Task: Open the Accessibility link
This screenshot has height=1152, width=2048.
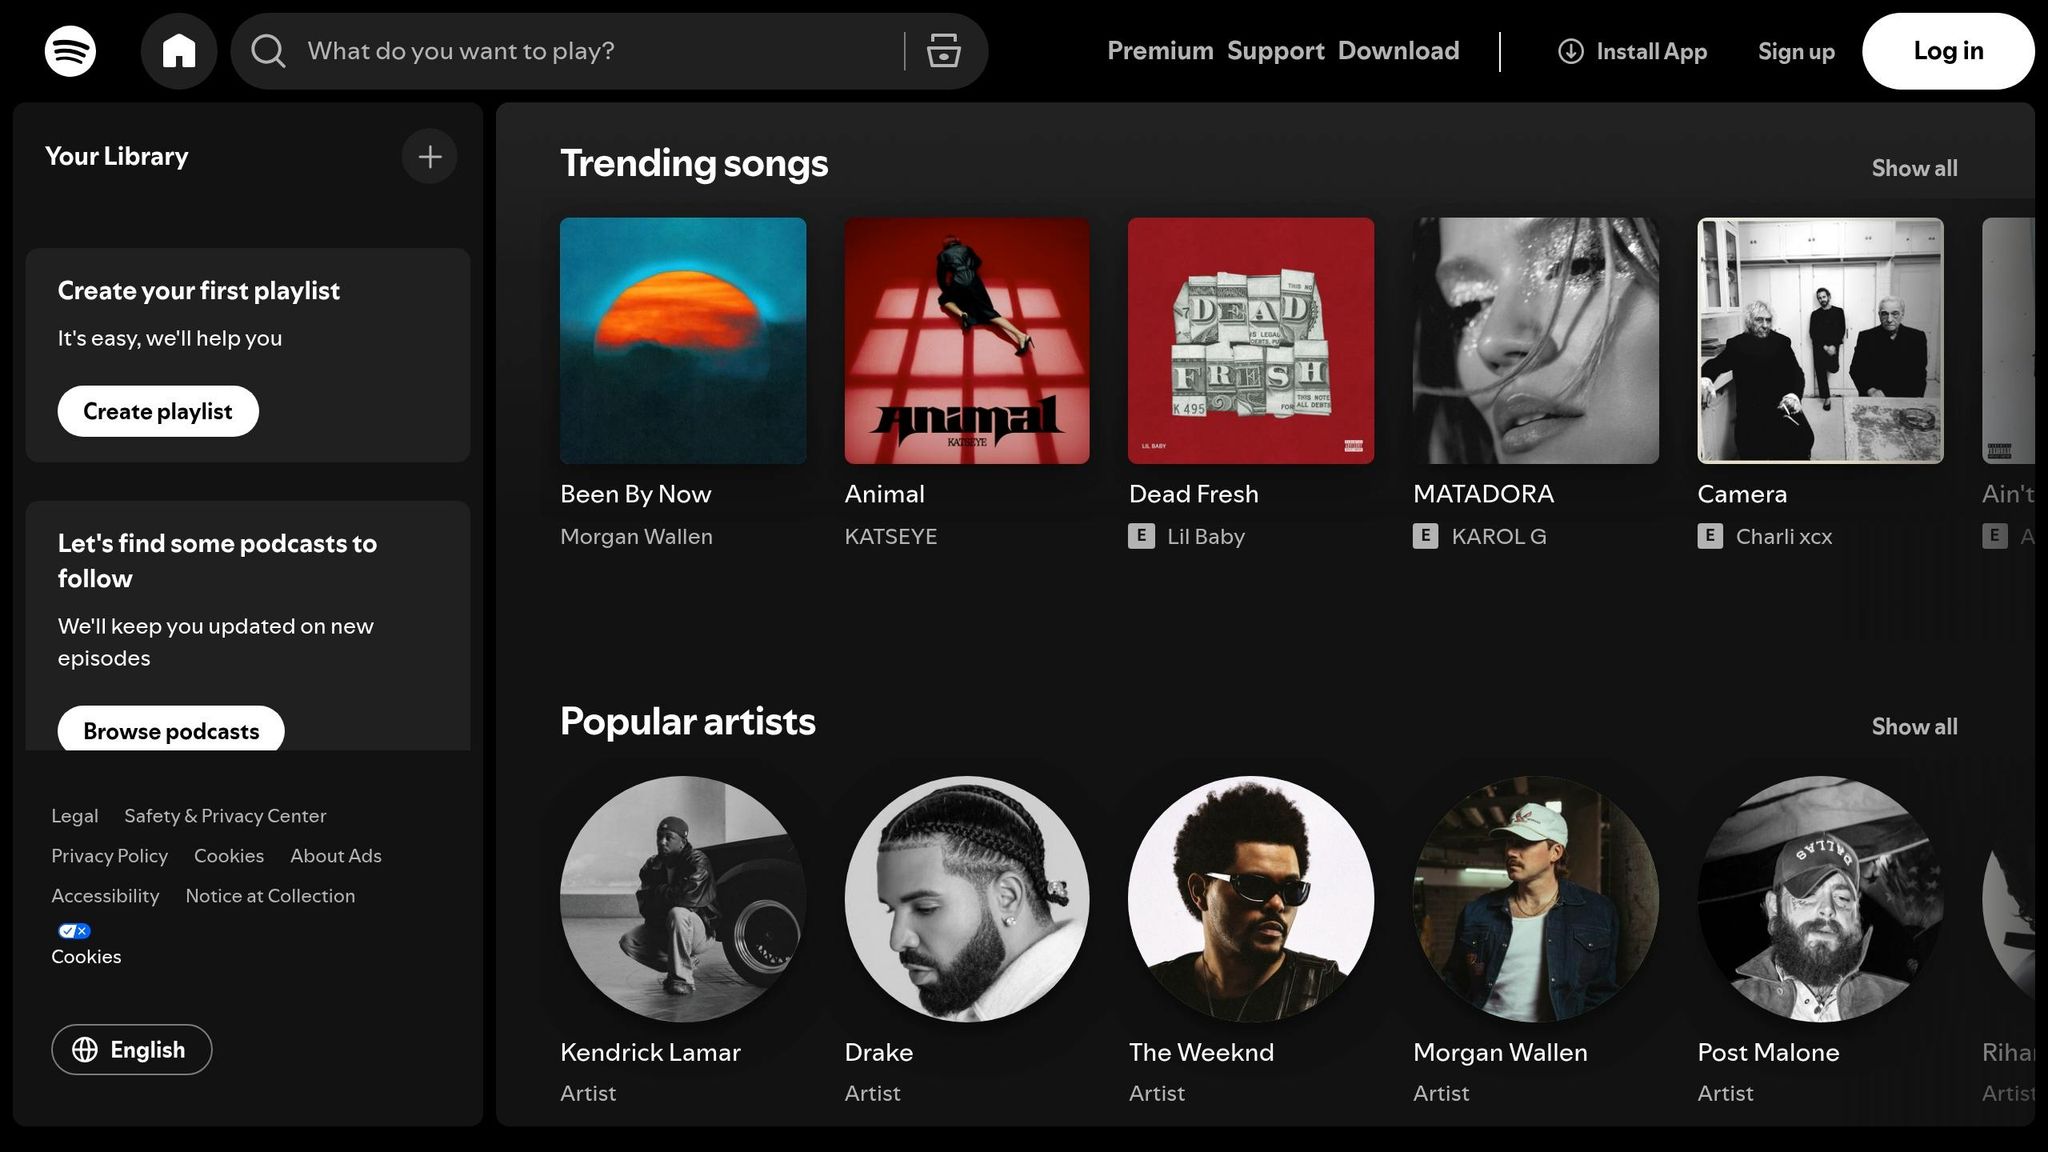Action: click(105, 896)
